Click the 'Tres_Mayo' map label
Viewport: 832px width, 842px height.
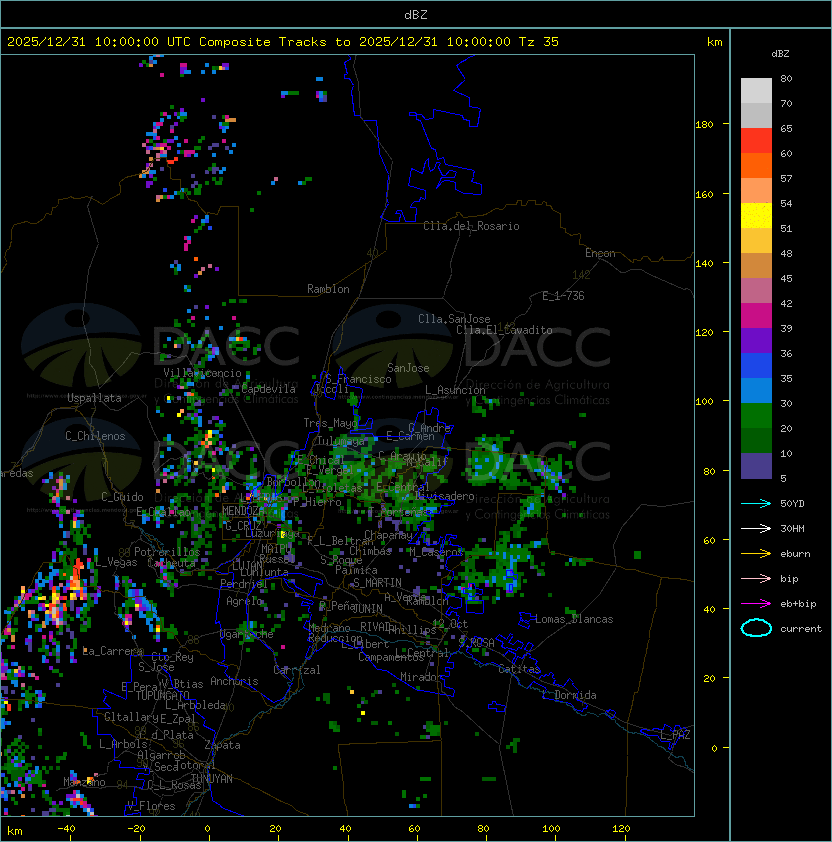tap(330, 423)
